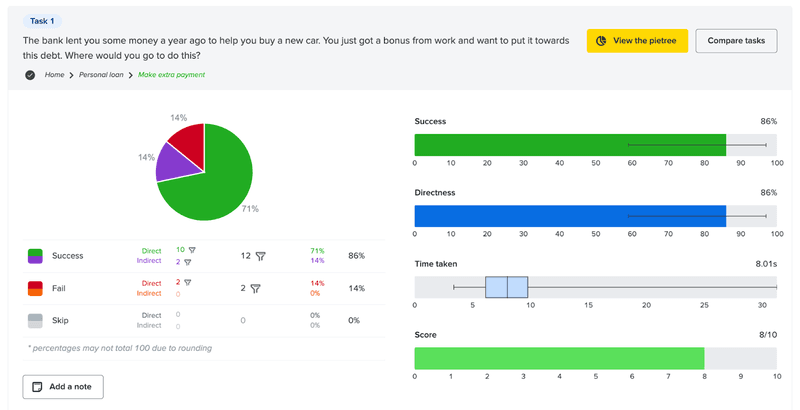Filter by the 2 direct fail results
The image size is (800, 410).
coord(187,282)
